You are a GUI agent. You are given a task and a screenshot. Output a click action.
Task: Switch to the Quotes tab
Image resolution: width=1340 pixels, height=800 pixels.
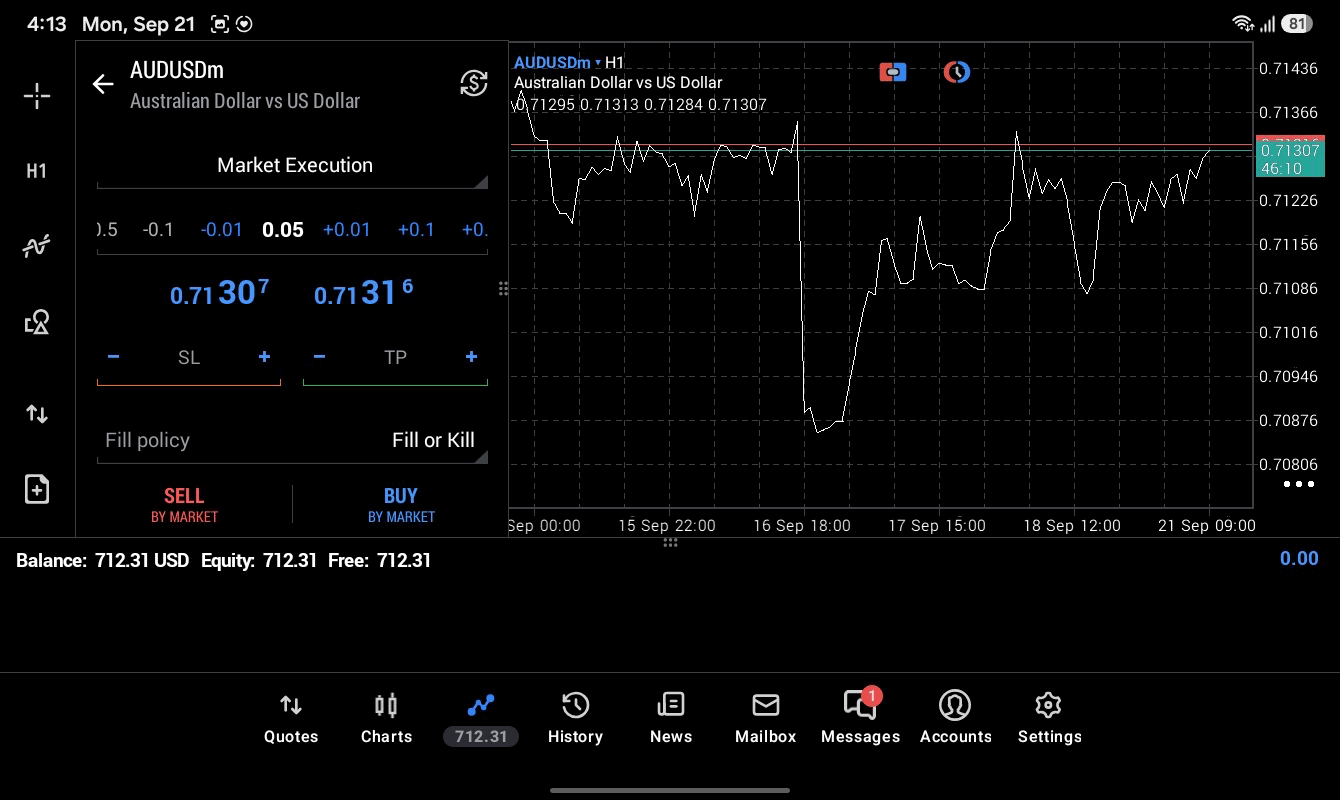point(291,719)
